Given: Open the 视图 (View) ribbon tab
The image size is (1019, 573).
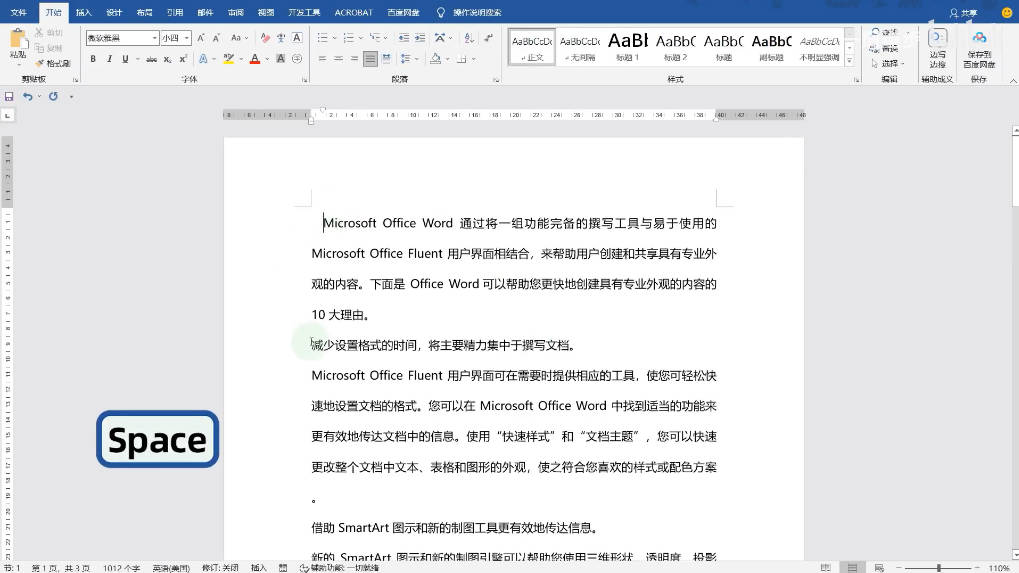Looking at the screenshot, I should tap(265, 13).
